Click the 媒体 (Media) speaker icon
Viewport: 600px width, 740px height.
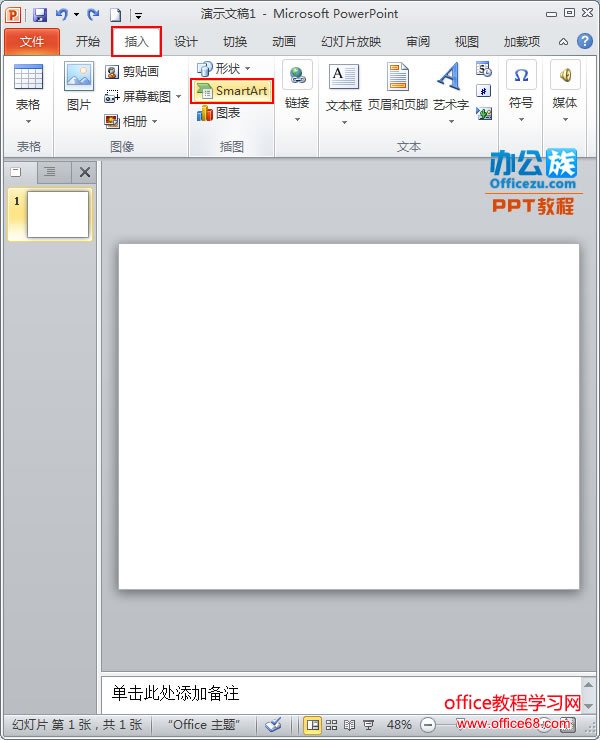(566, 75)
